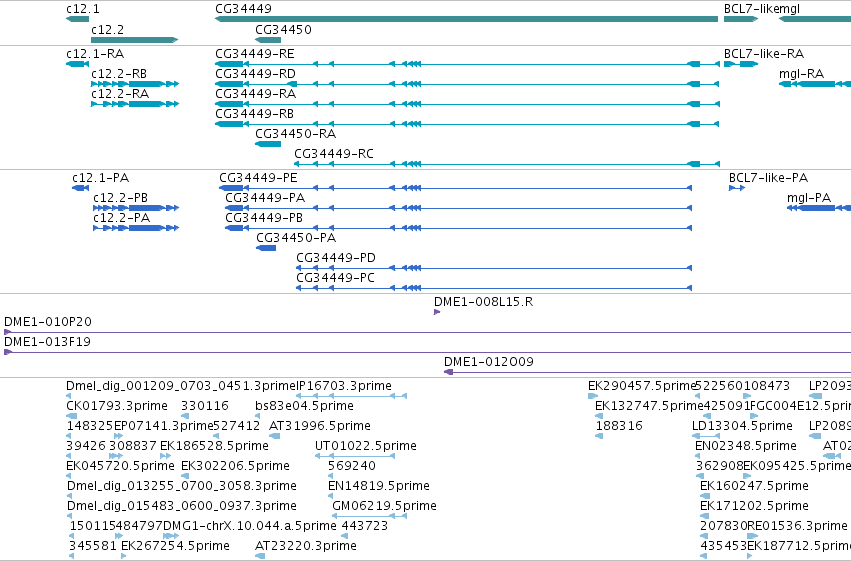851x561 pixels.
Task: Click EST EK302206.5prime
Action: (x=235, y=467)
